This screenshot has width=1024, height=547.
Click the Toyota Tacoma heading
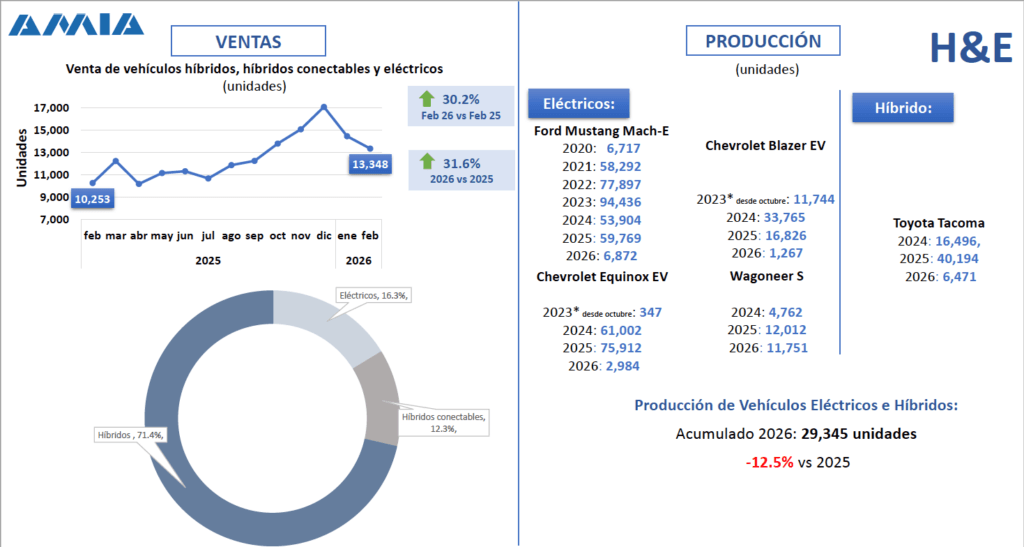pyautogui.click(x=938, y=223)
